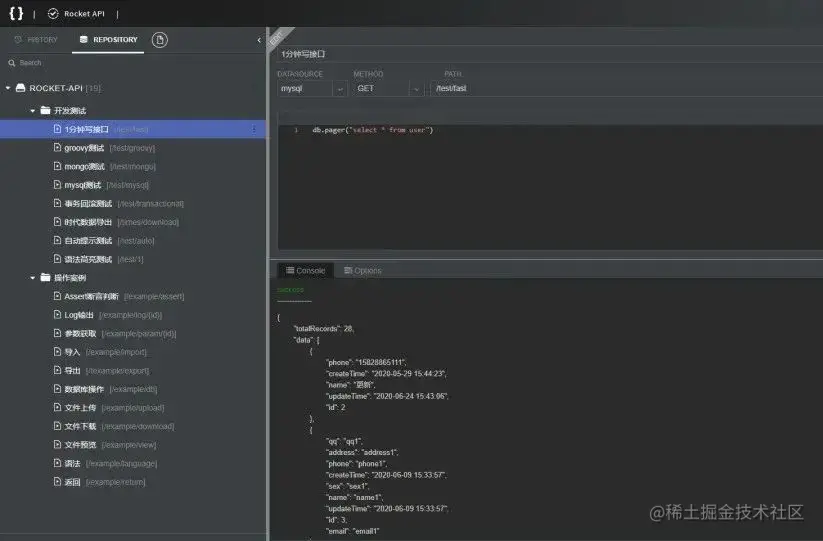Switch to the Repository tab
823x541 pixels.
pyautogui.click(x=109, y=40)
